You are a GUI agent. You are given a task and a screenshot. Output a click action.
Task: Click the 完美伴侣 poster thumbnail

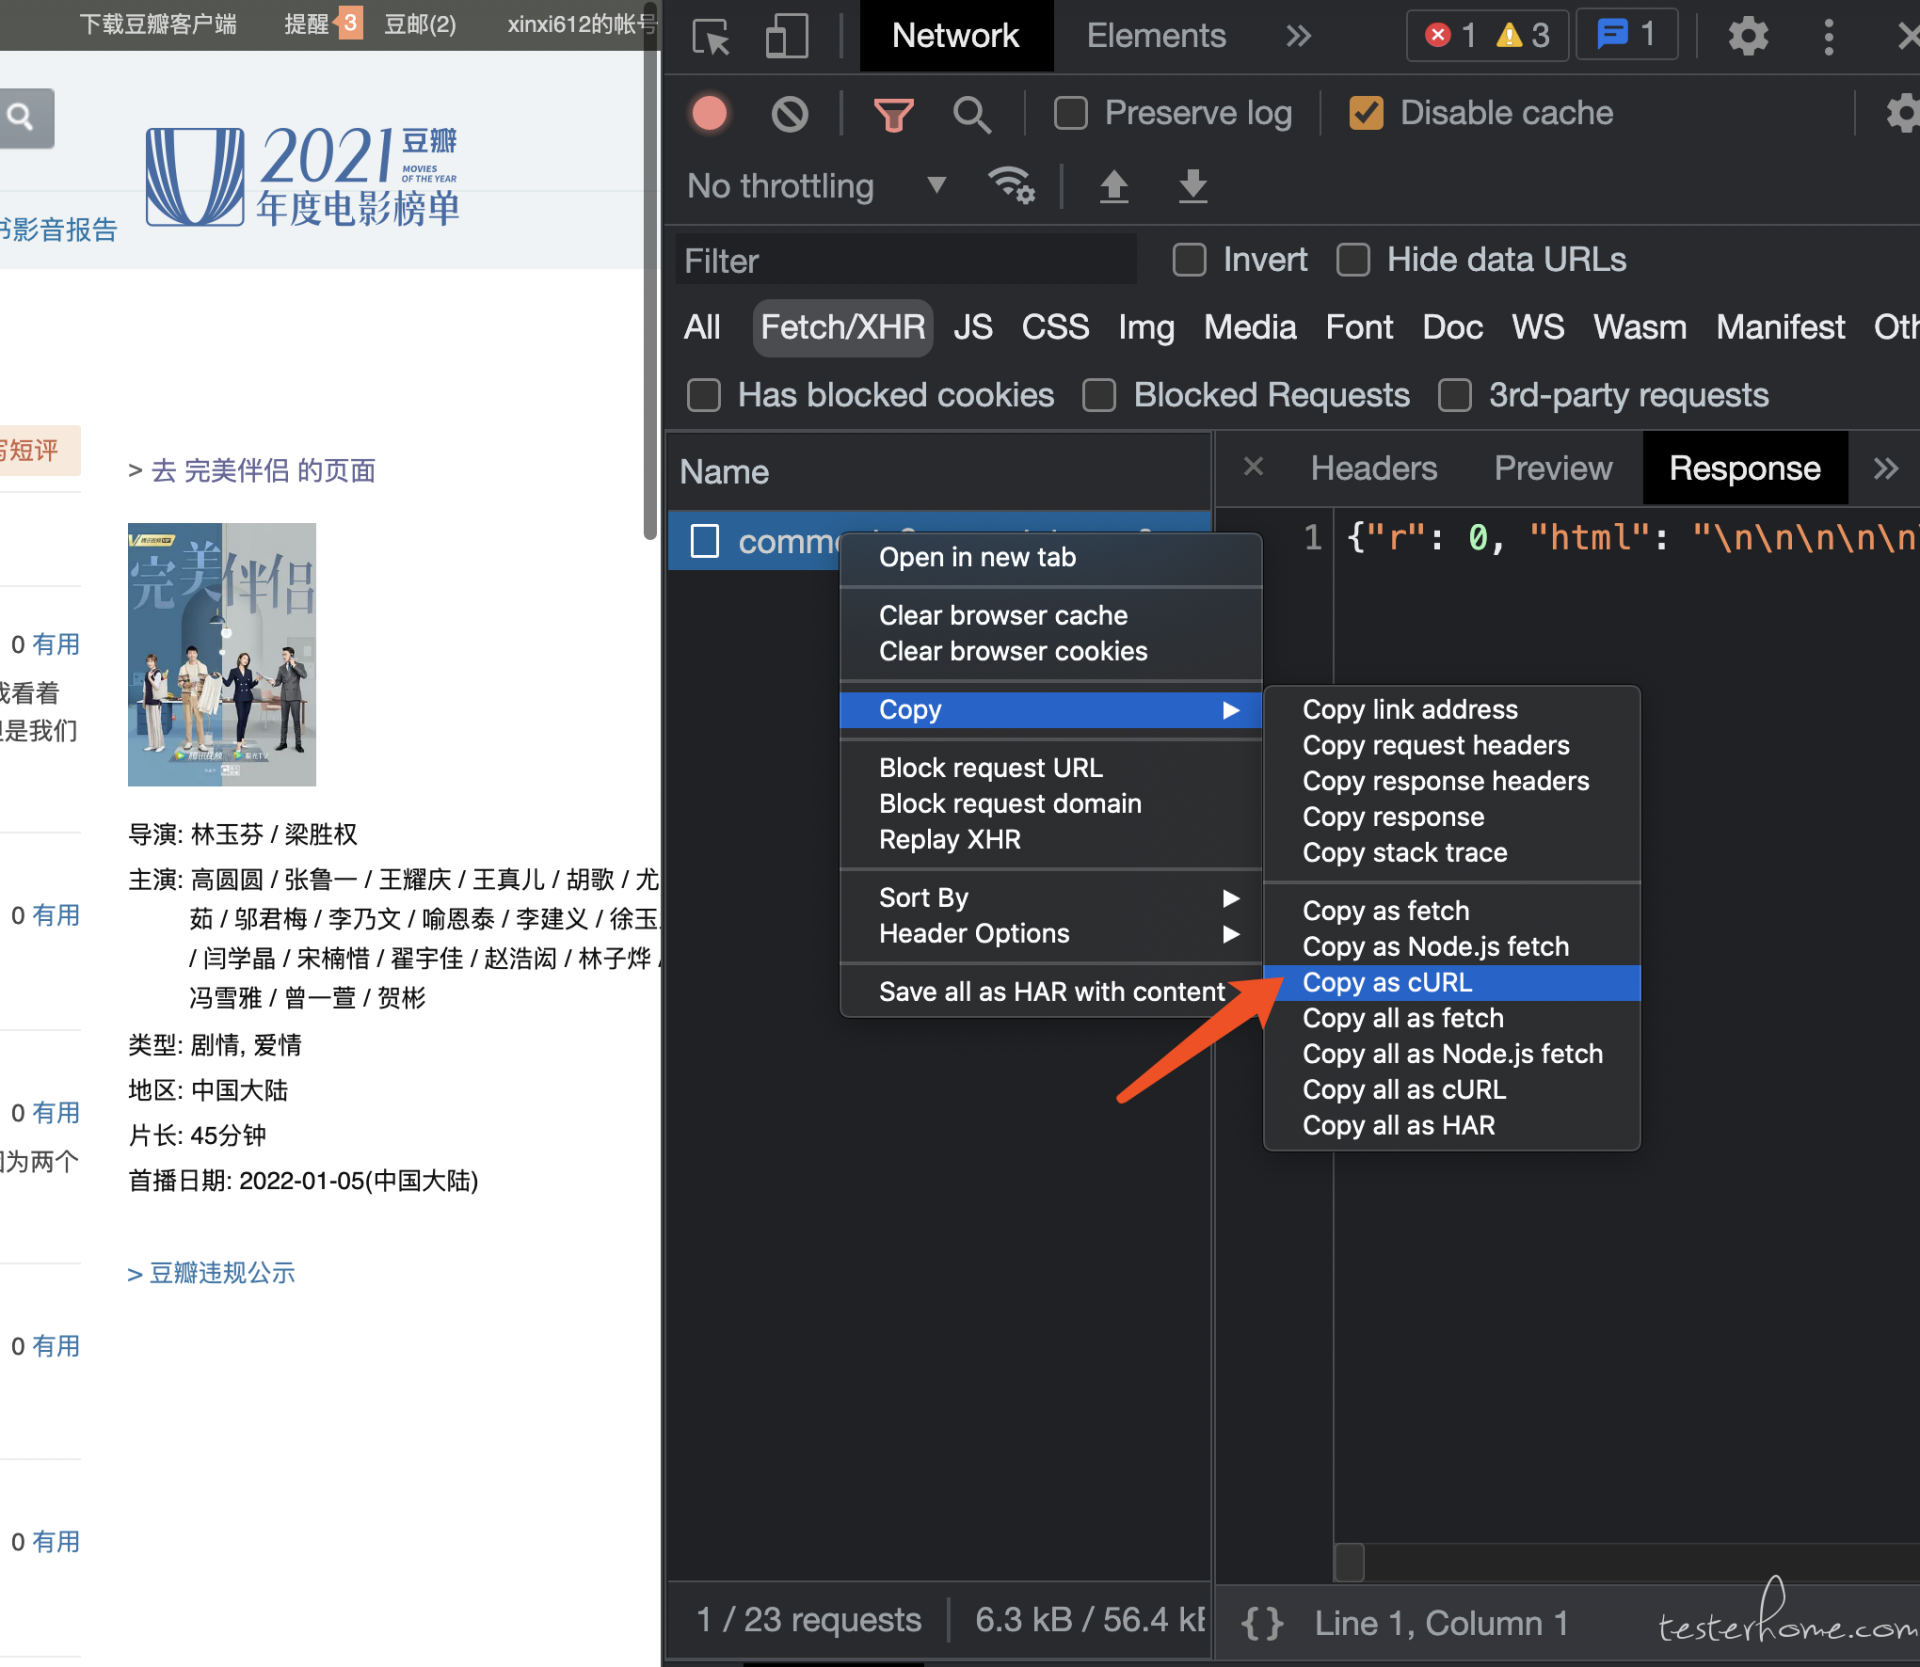tap(222, 654)
